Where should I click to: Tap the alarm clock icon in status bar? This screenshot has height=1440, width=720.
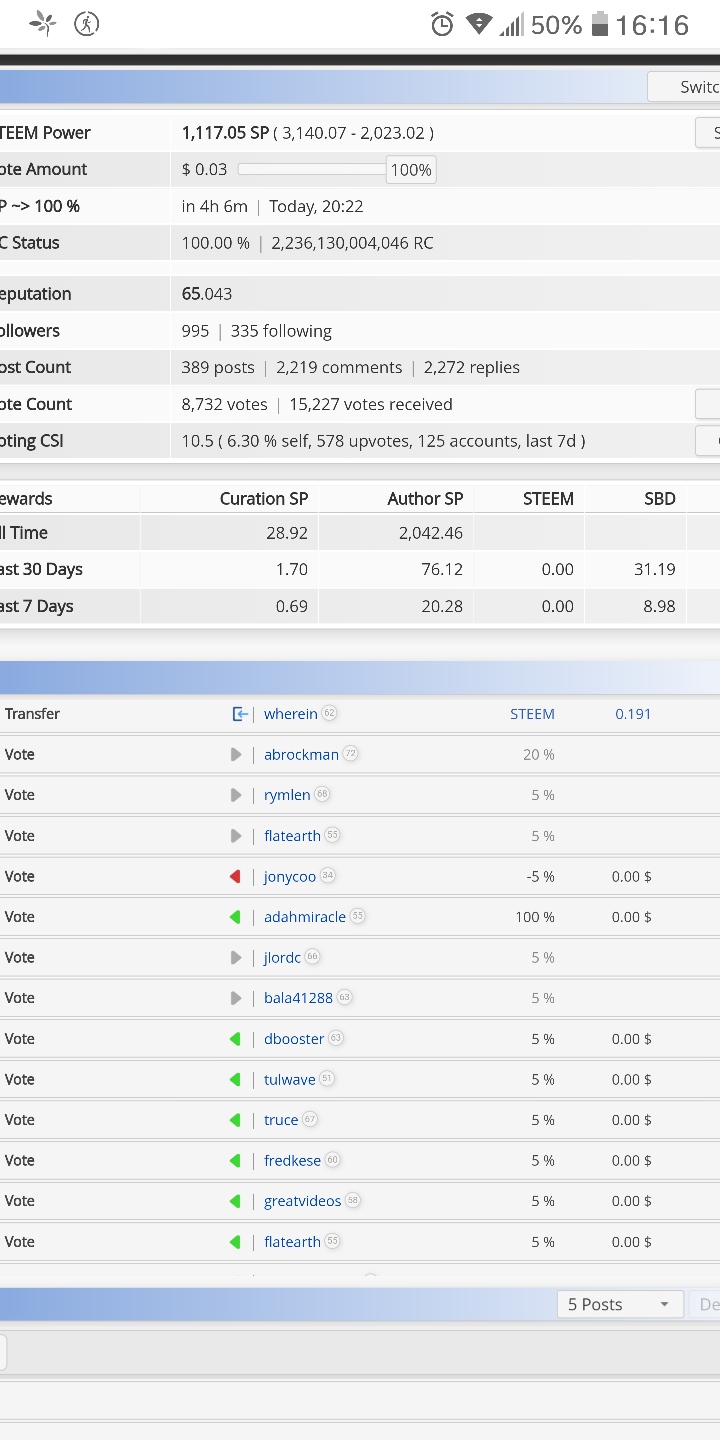[x=442, y=25]
